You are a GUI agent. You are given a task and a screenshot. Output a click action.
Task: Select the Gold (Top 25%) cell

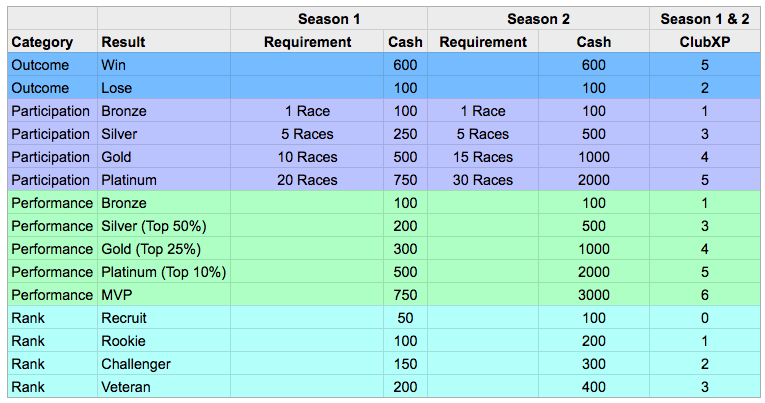click(x=150, y=249)
